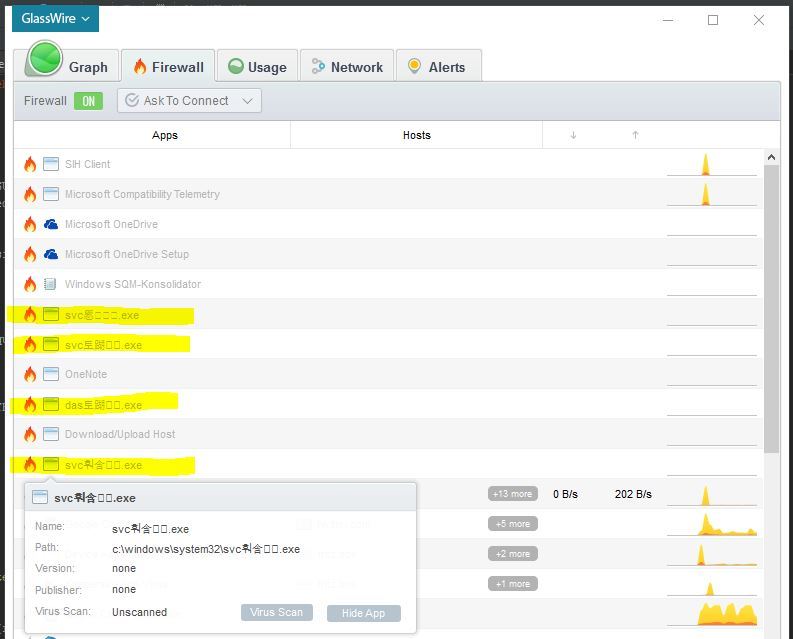
Task: Switch to the Usage tab
Action: [257, 67]
